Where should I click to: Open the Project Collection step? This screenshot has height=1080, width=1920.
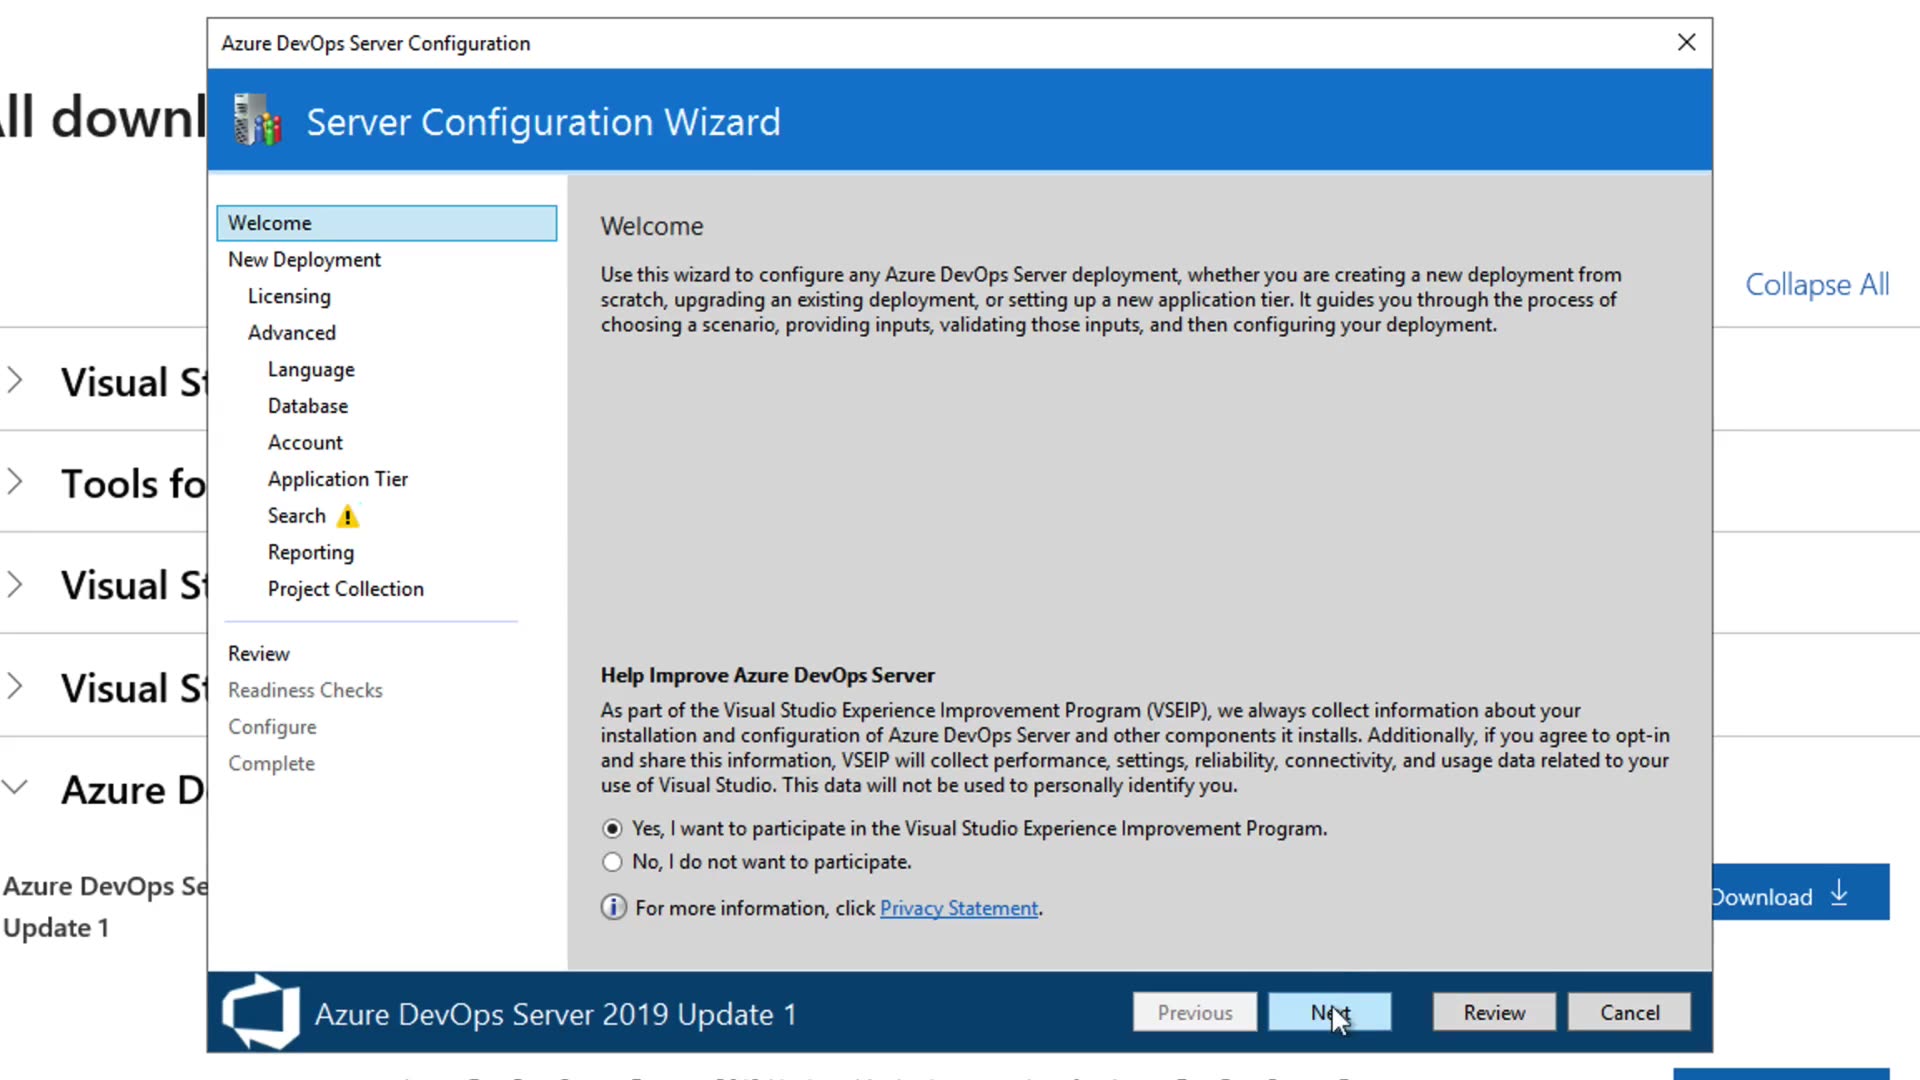[345, 589]
